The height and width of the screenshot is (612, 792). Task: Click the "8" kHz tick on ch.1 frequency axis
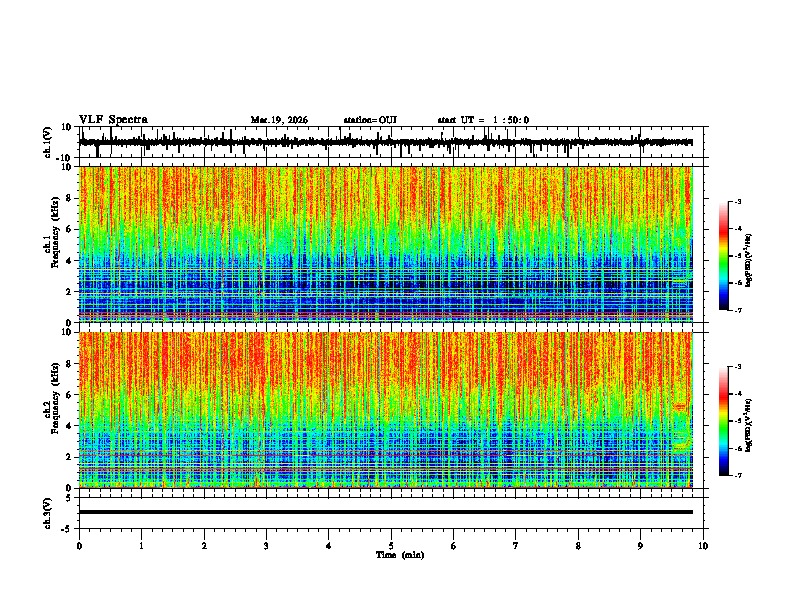pyautogui.click(x=69, y=198)
